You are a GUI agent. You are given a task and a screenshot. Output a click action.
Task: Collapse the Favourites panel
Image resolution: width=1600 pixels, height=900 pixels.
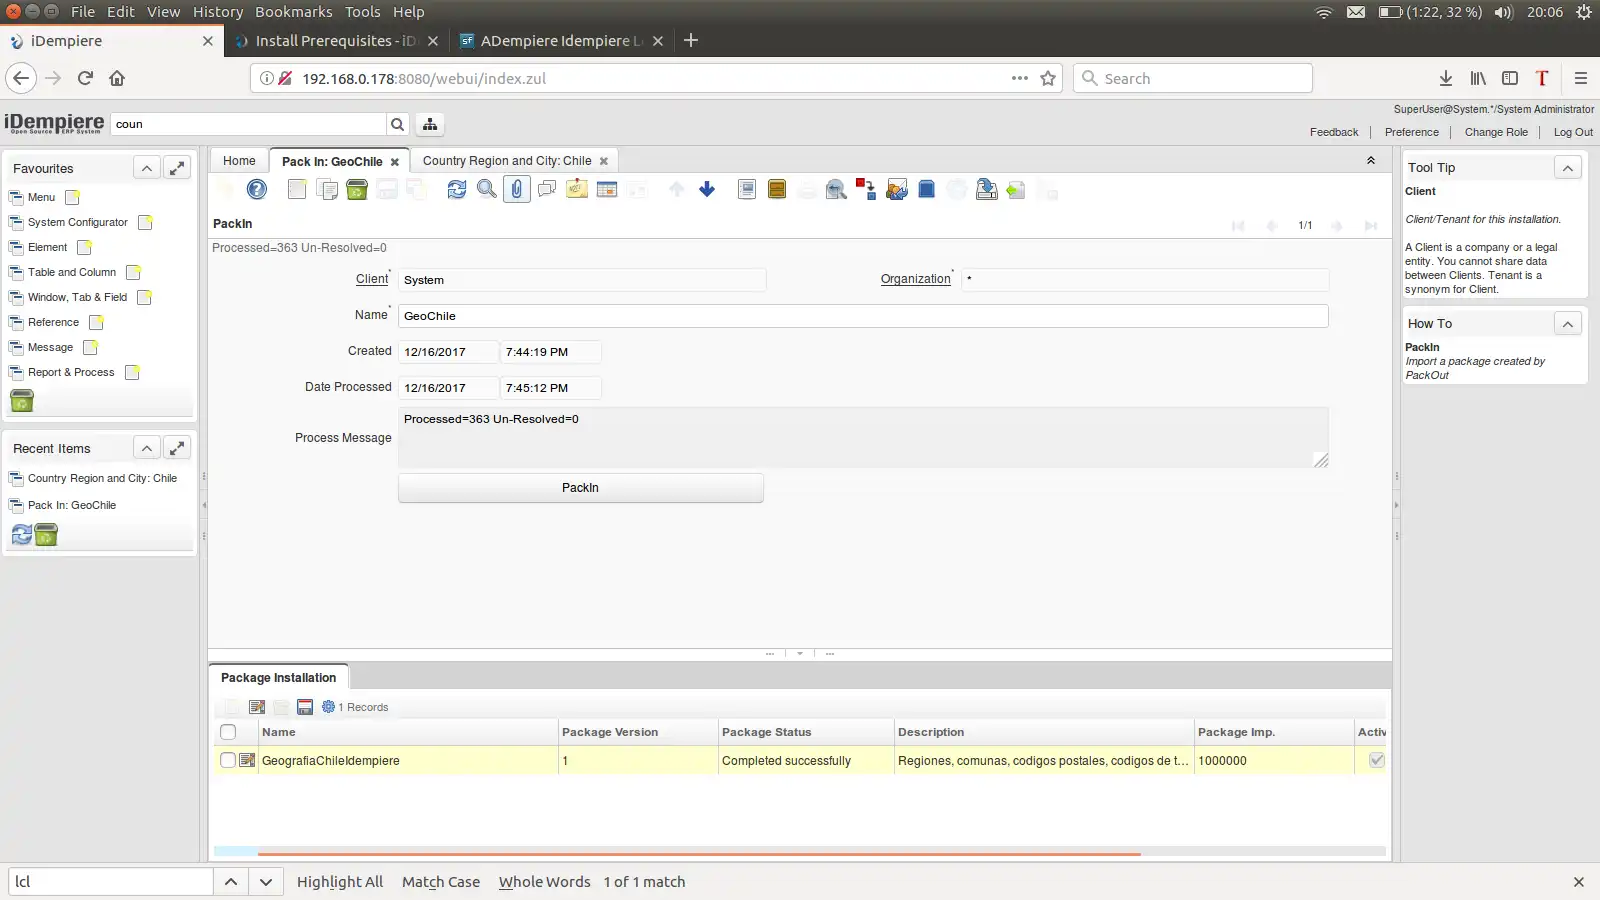147,168
